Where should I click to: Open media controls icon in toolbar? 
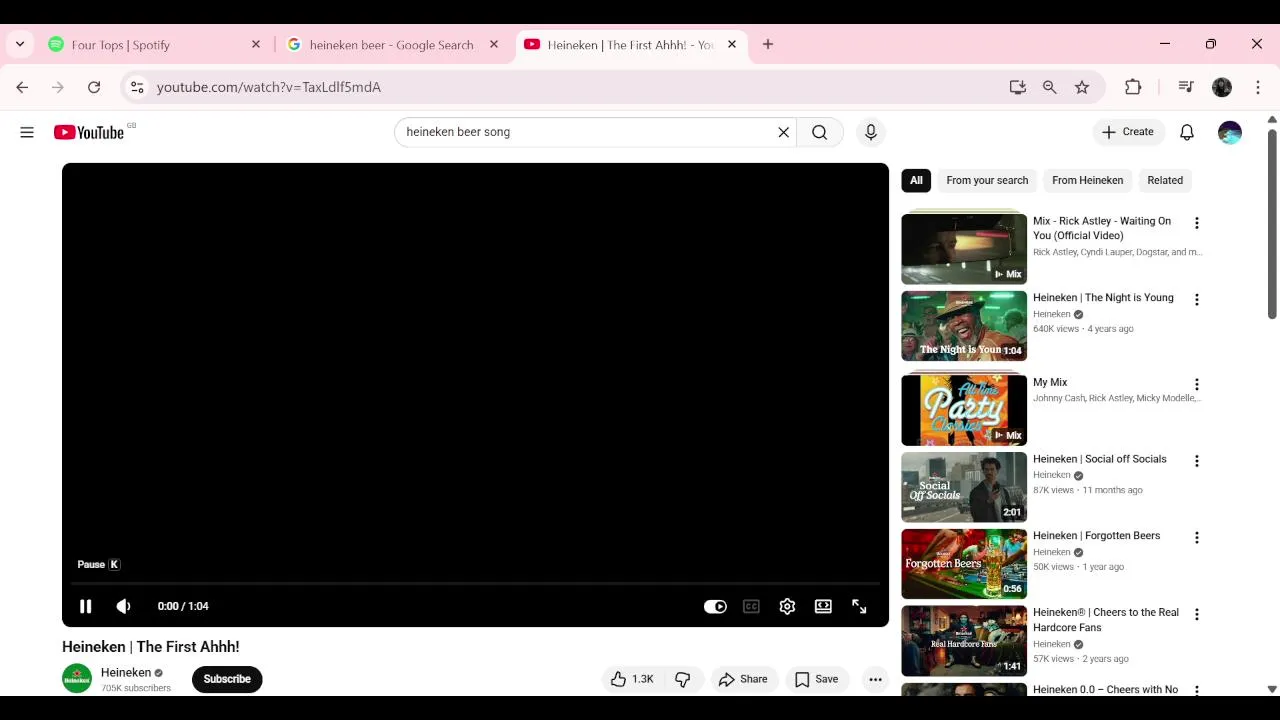pos(1186,87)
